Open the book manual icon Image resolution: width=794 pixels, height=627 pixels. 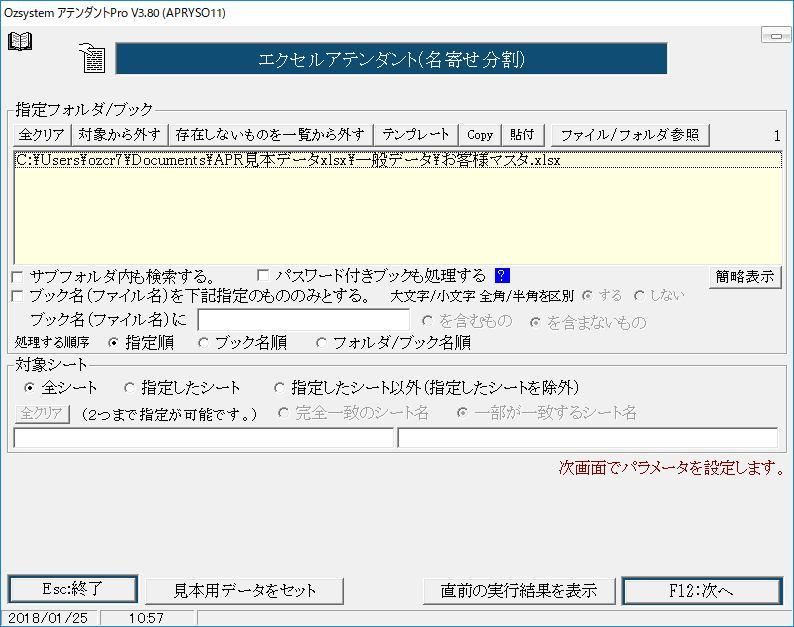(20, 41)
